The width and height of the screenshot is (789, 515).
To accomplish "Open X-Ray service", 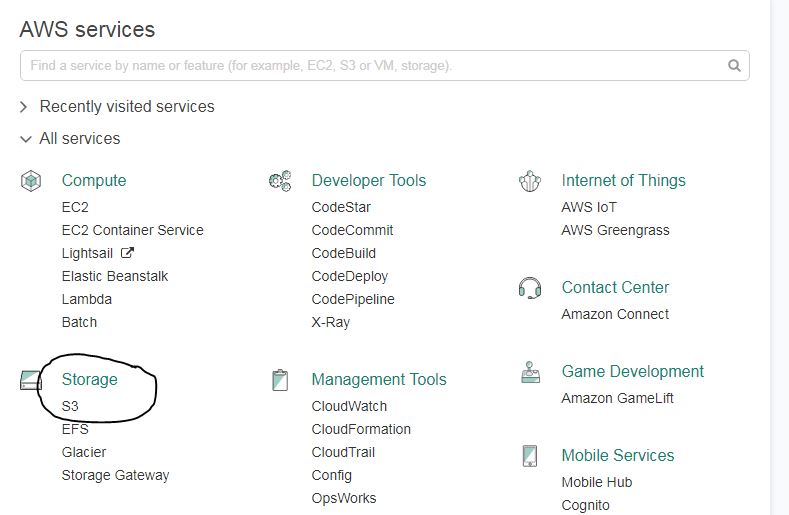I will click(331, 322).
